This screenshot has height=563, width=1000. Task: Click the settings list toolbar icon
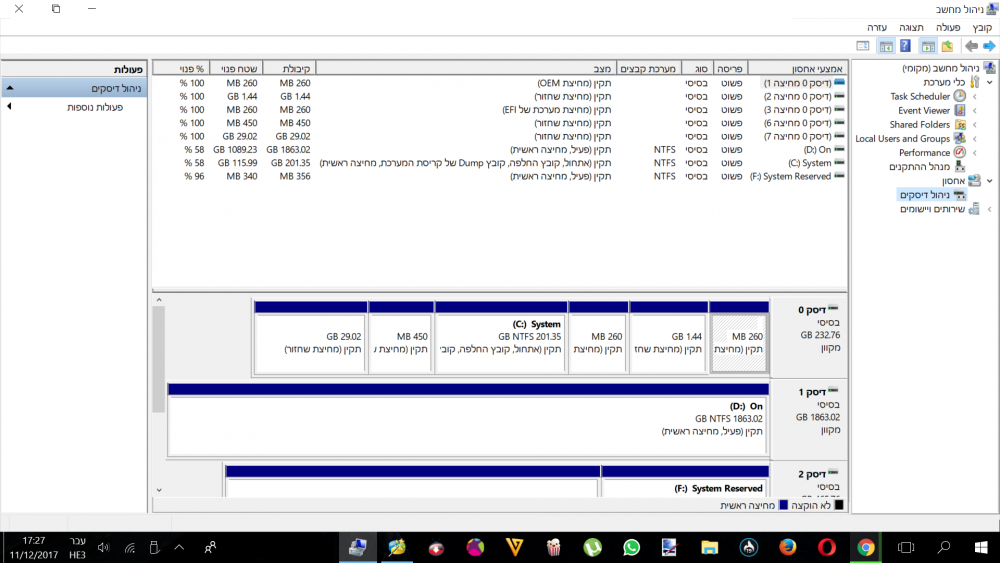(863, 46)
